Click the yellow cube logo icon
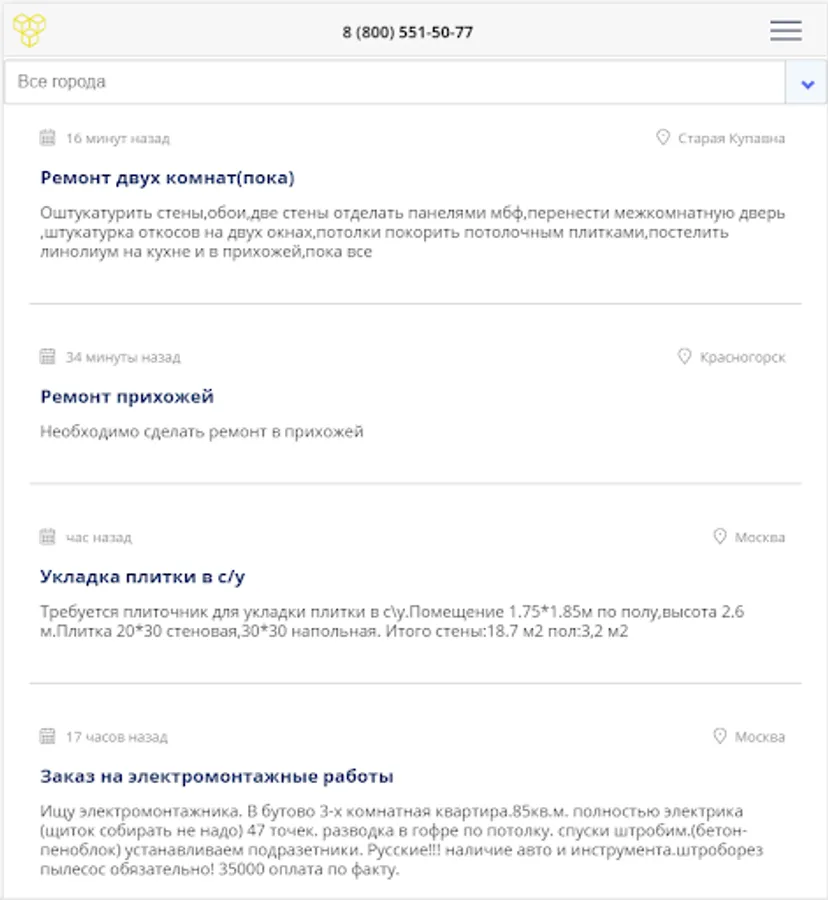Viewport: 828px width, 900px height. coord(30,30)
